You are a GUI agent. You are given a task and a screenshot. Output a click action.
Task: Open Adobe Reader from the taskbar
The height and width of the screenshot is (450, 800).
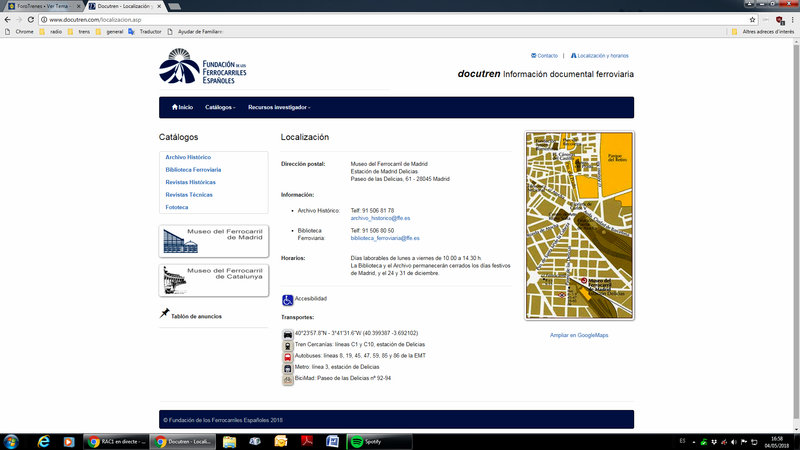(307, 442)
